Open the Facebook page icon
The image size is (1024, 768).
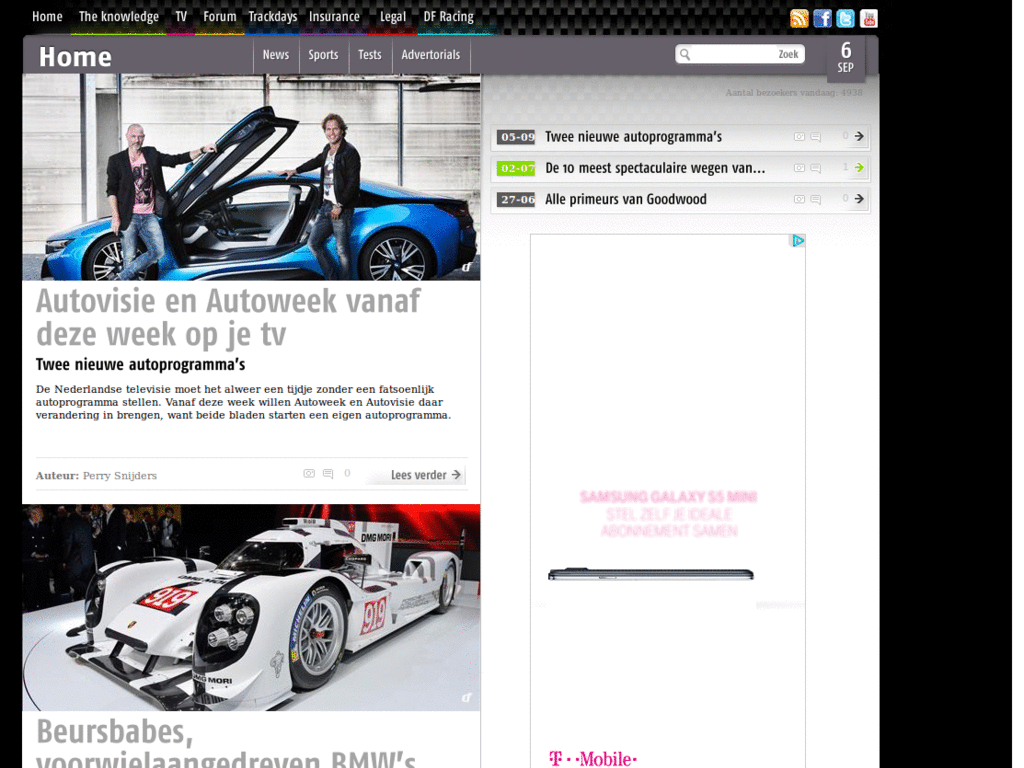(x=822, y=18)
